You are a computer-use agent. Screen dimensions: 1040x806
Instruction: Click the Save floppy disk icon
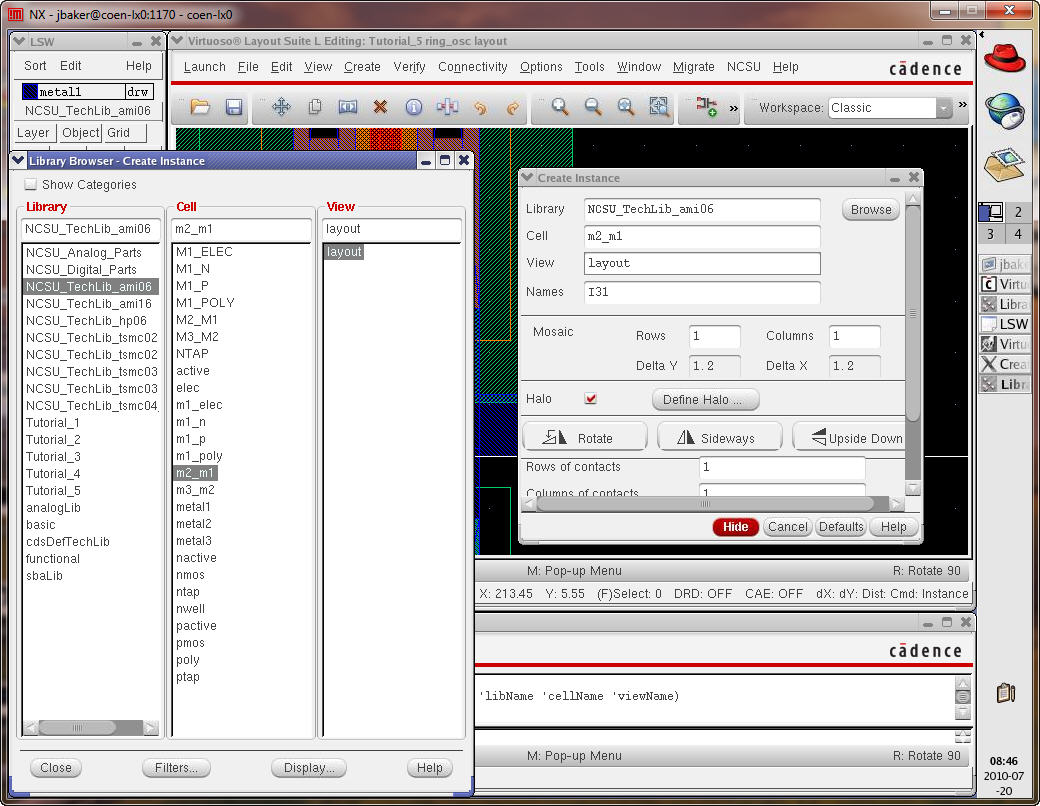234,107
